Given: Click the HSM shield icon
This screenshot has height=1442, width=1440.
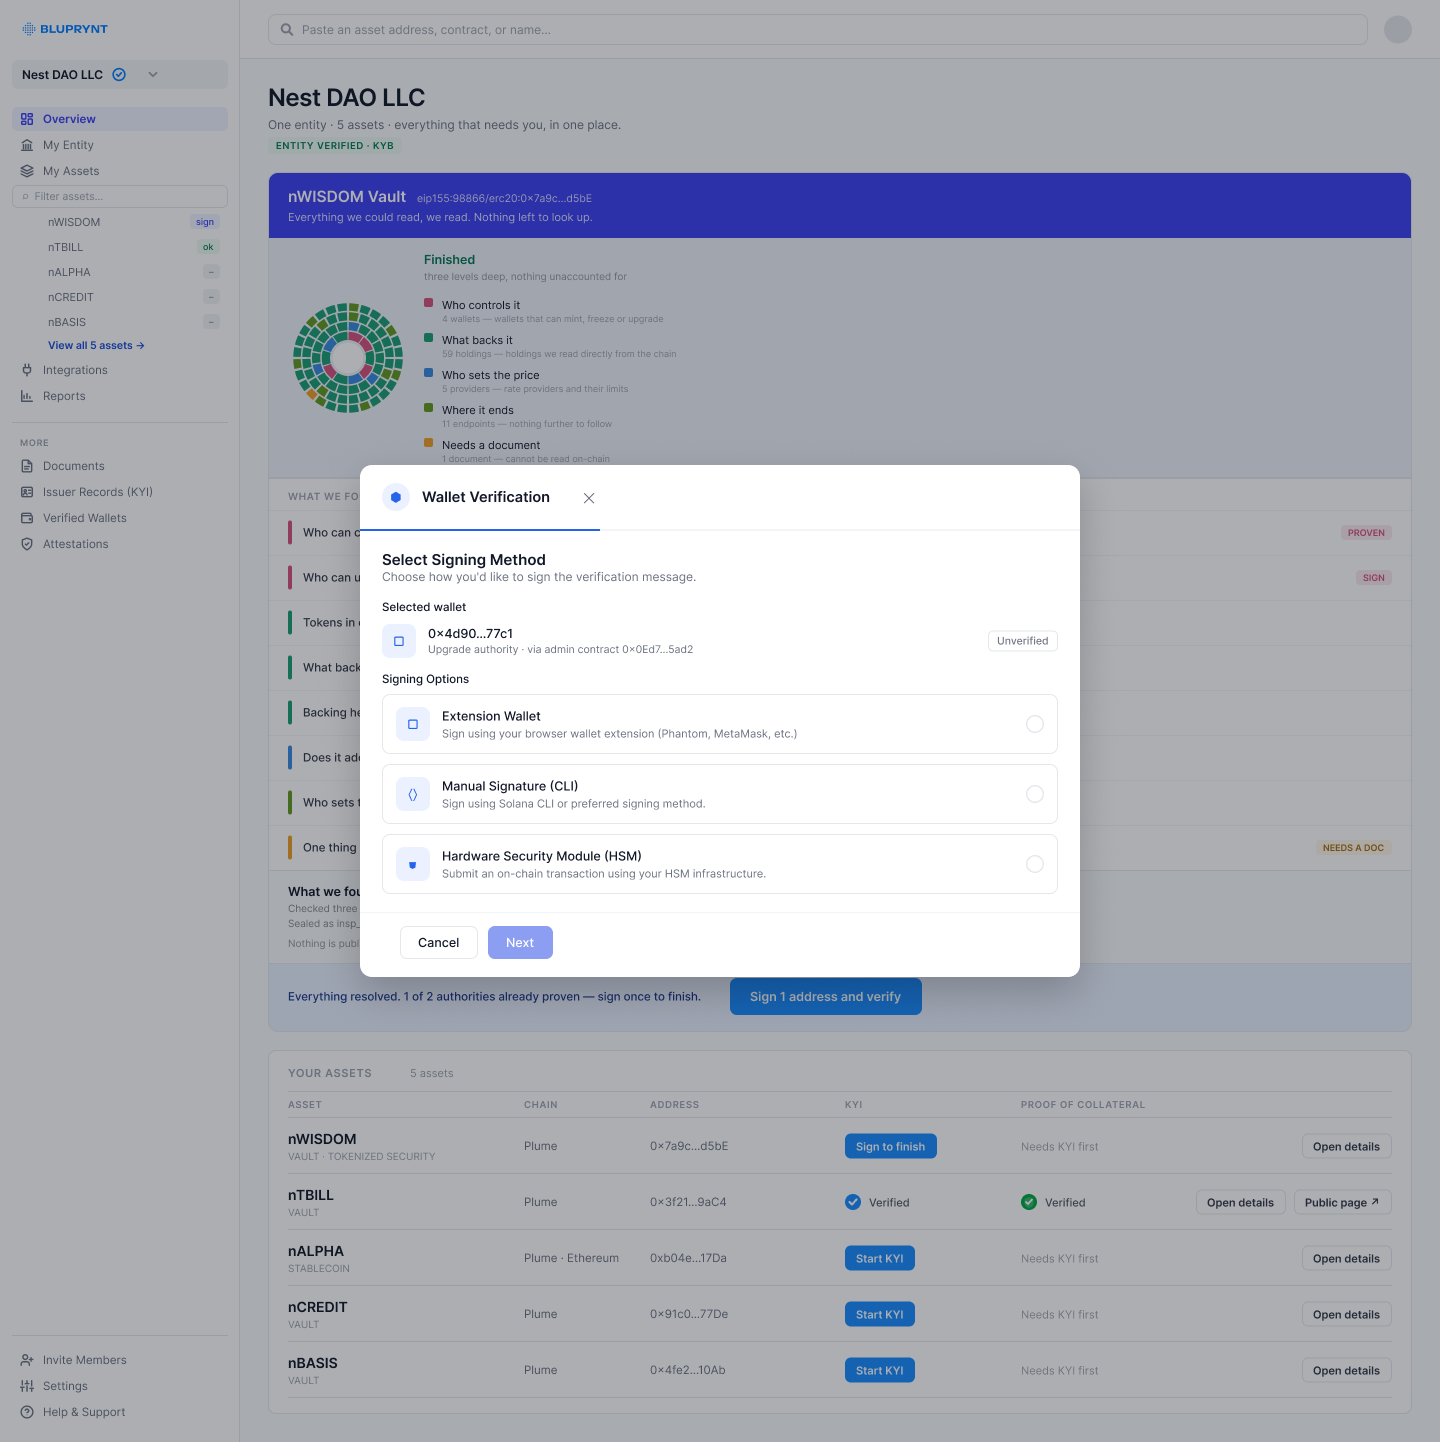Looking at the screenshot, I should click(413, 864).
